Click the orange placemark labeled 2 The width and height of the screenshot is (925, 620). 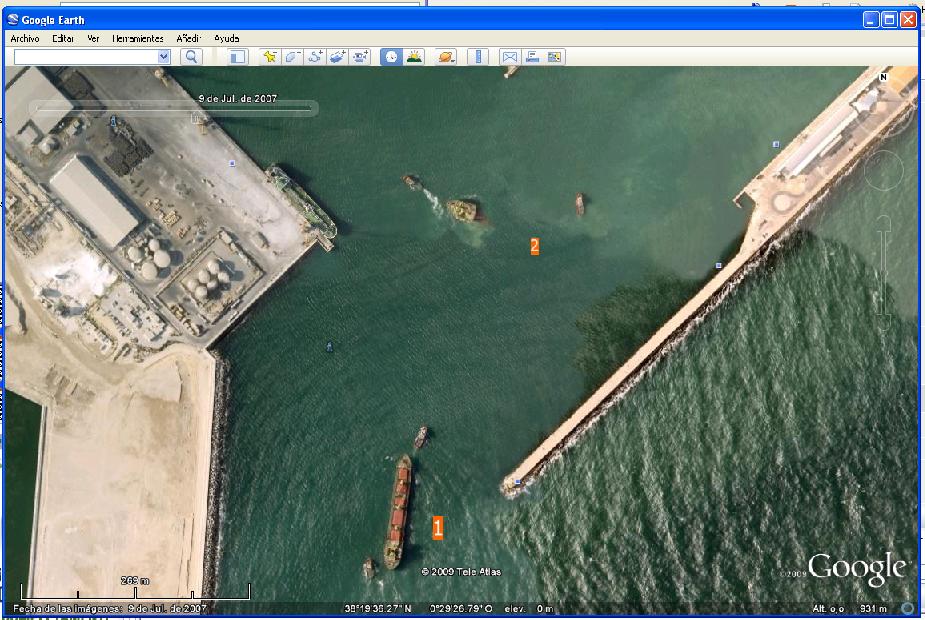coord(535,246)
